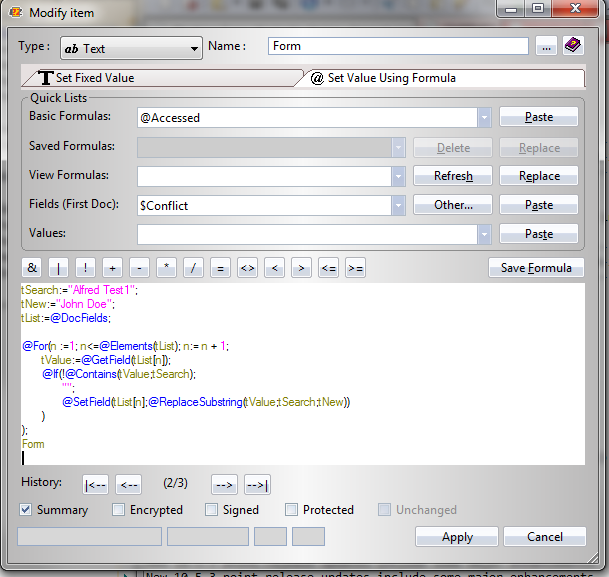Expand the Basic Formulas @Accessed dropdown
The width and height of the screenshot is (609, 577).
484,118
